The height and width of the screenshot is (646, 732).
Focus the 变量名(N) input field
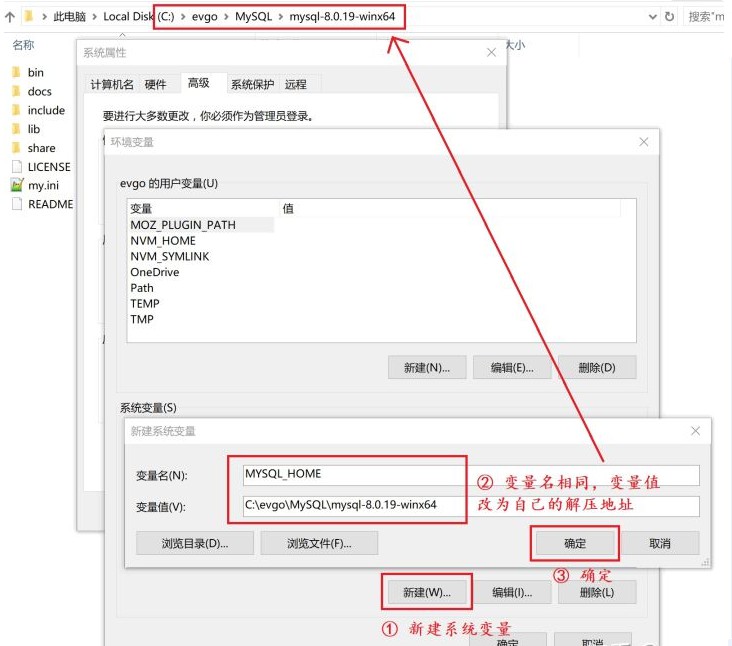(x=471, y=475)
